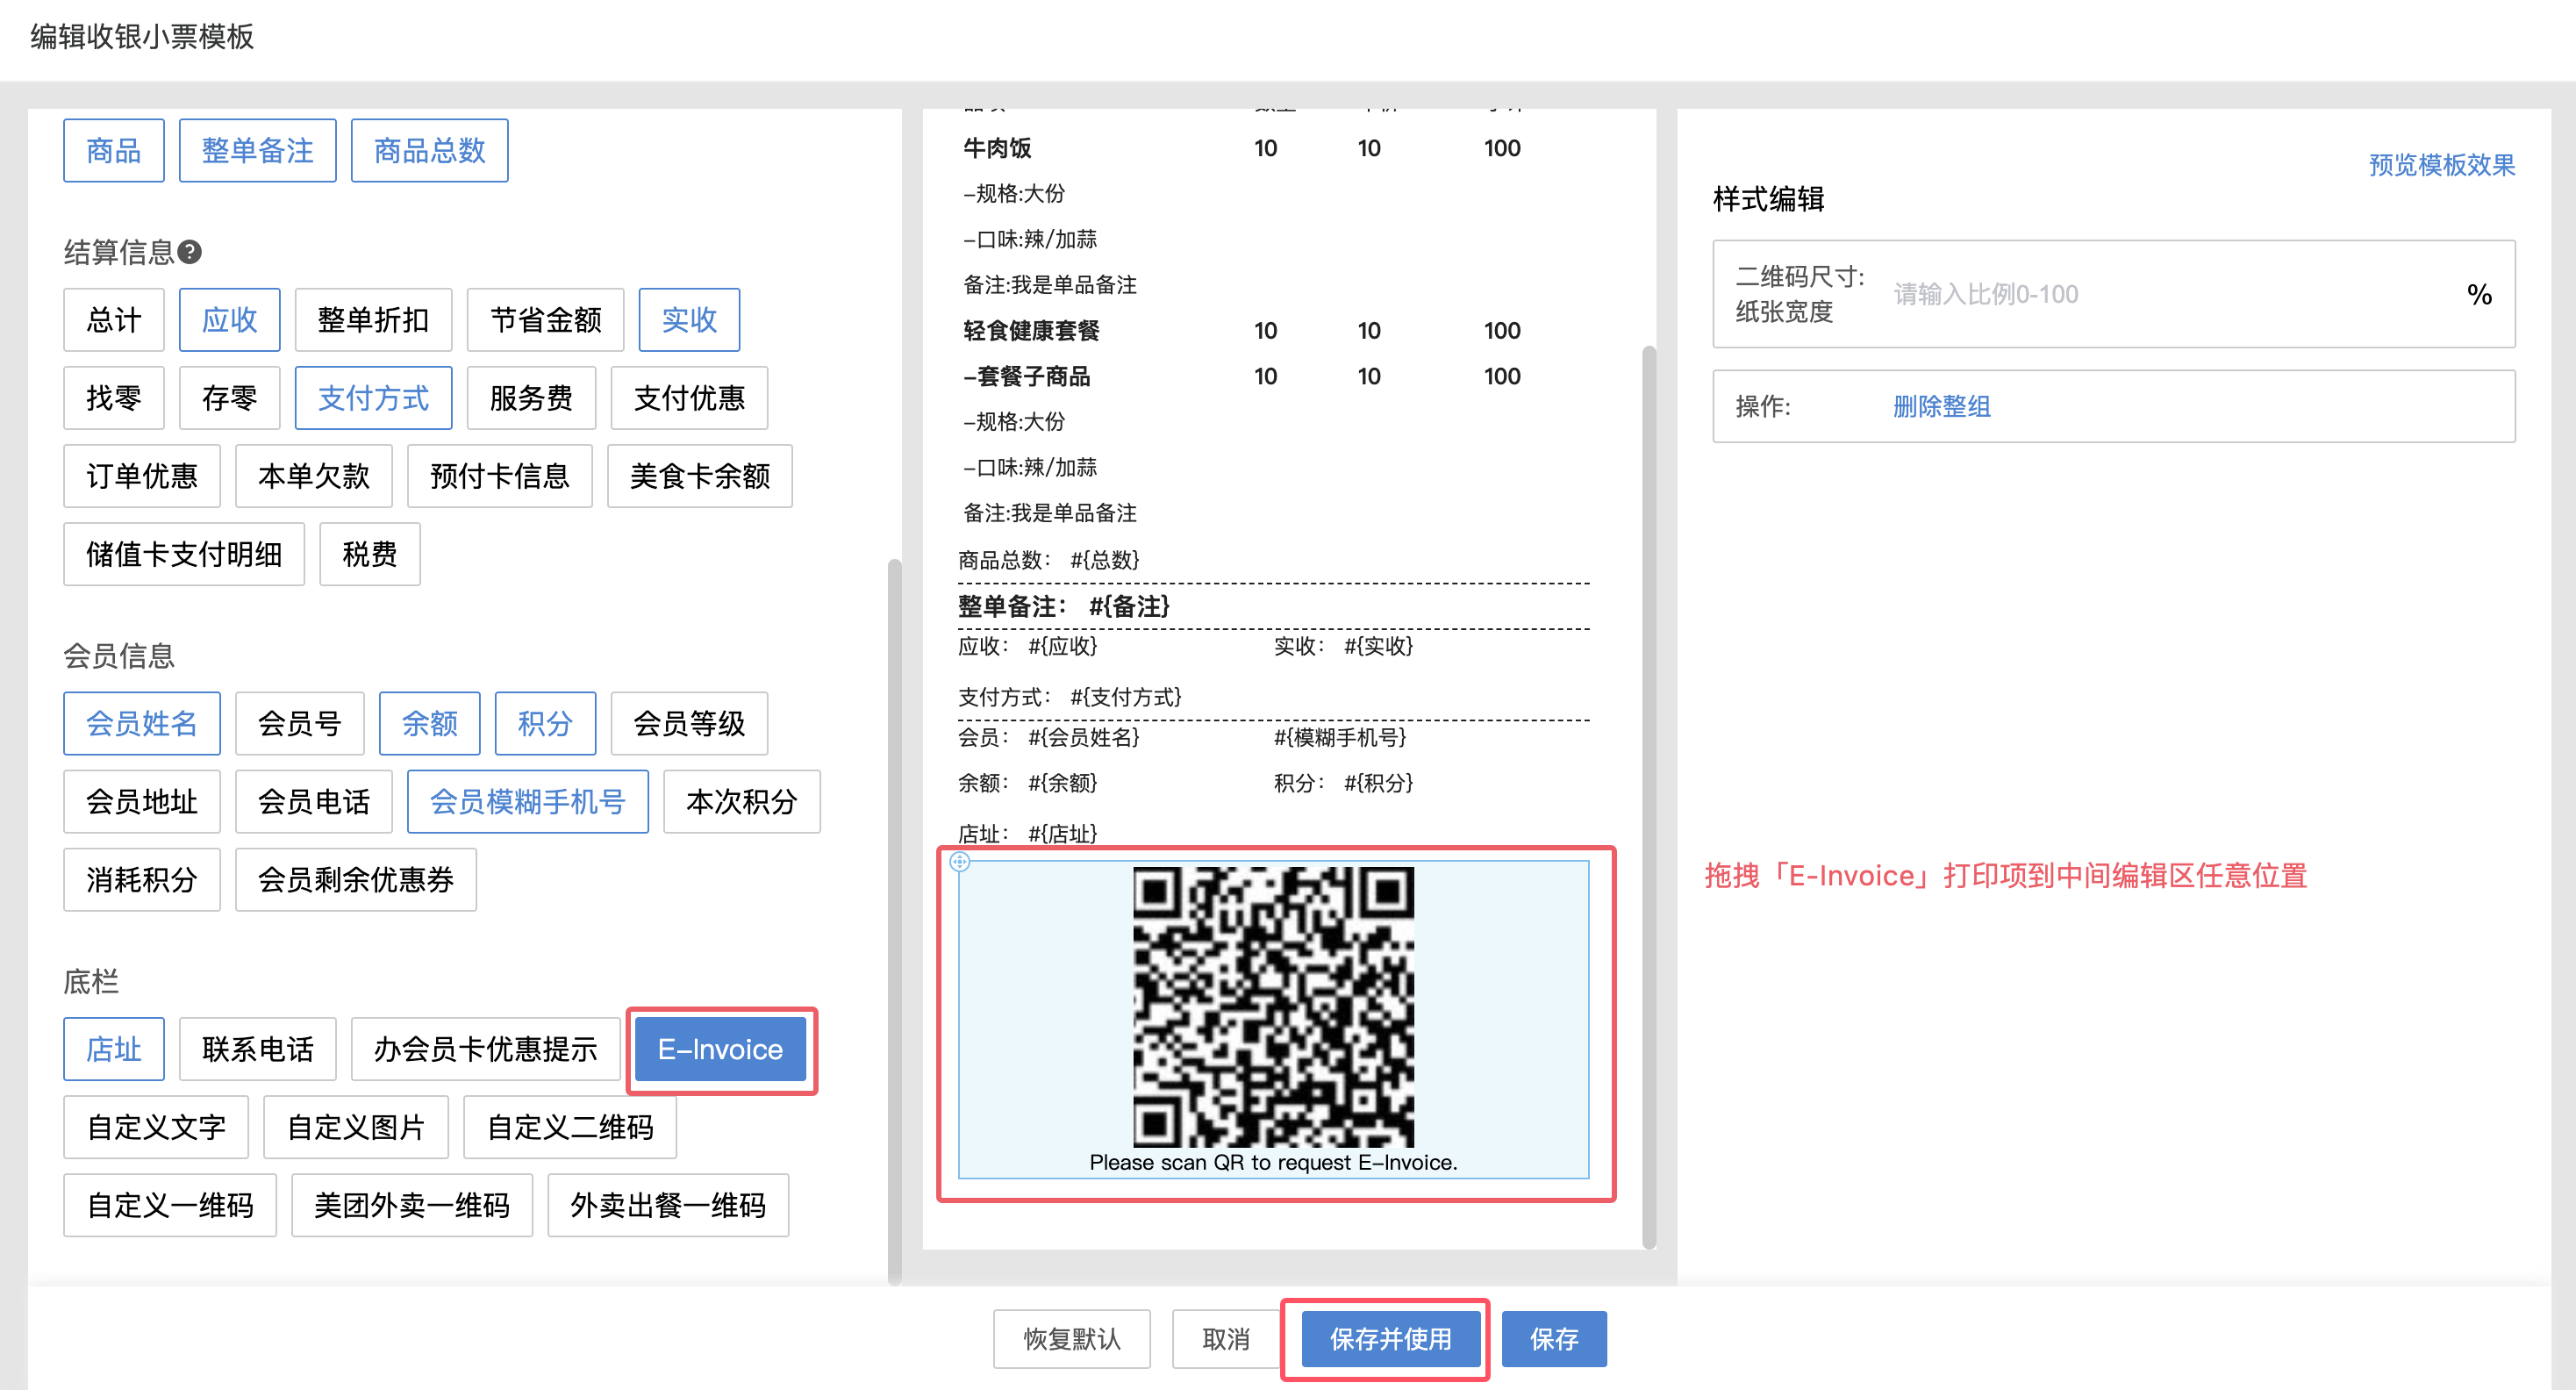2576x1390 pixels.
Task: Click the 删除整组 link
Action: (x=1941, y=406)
